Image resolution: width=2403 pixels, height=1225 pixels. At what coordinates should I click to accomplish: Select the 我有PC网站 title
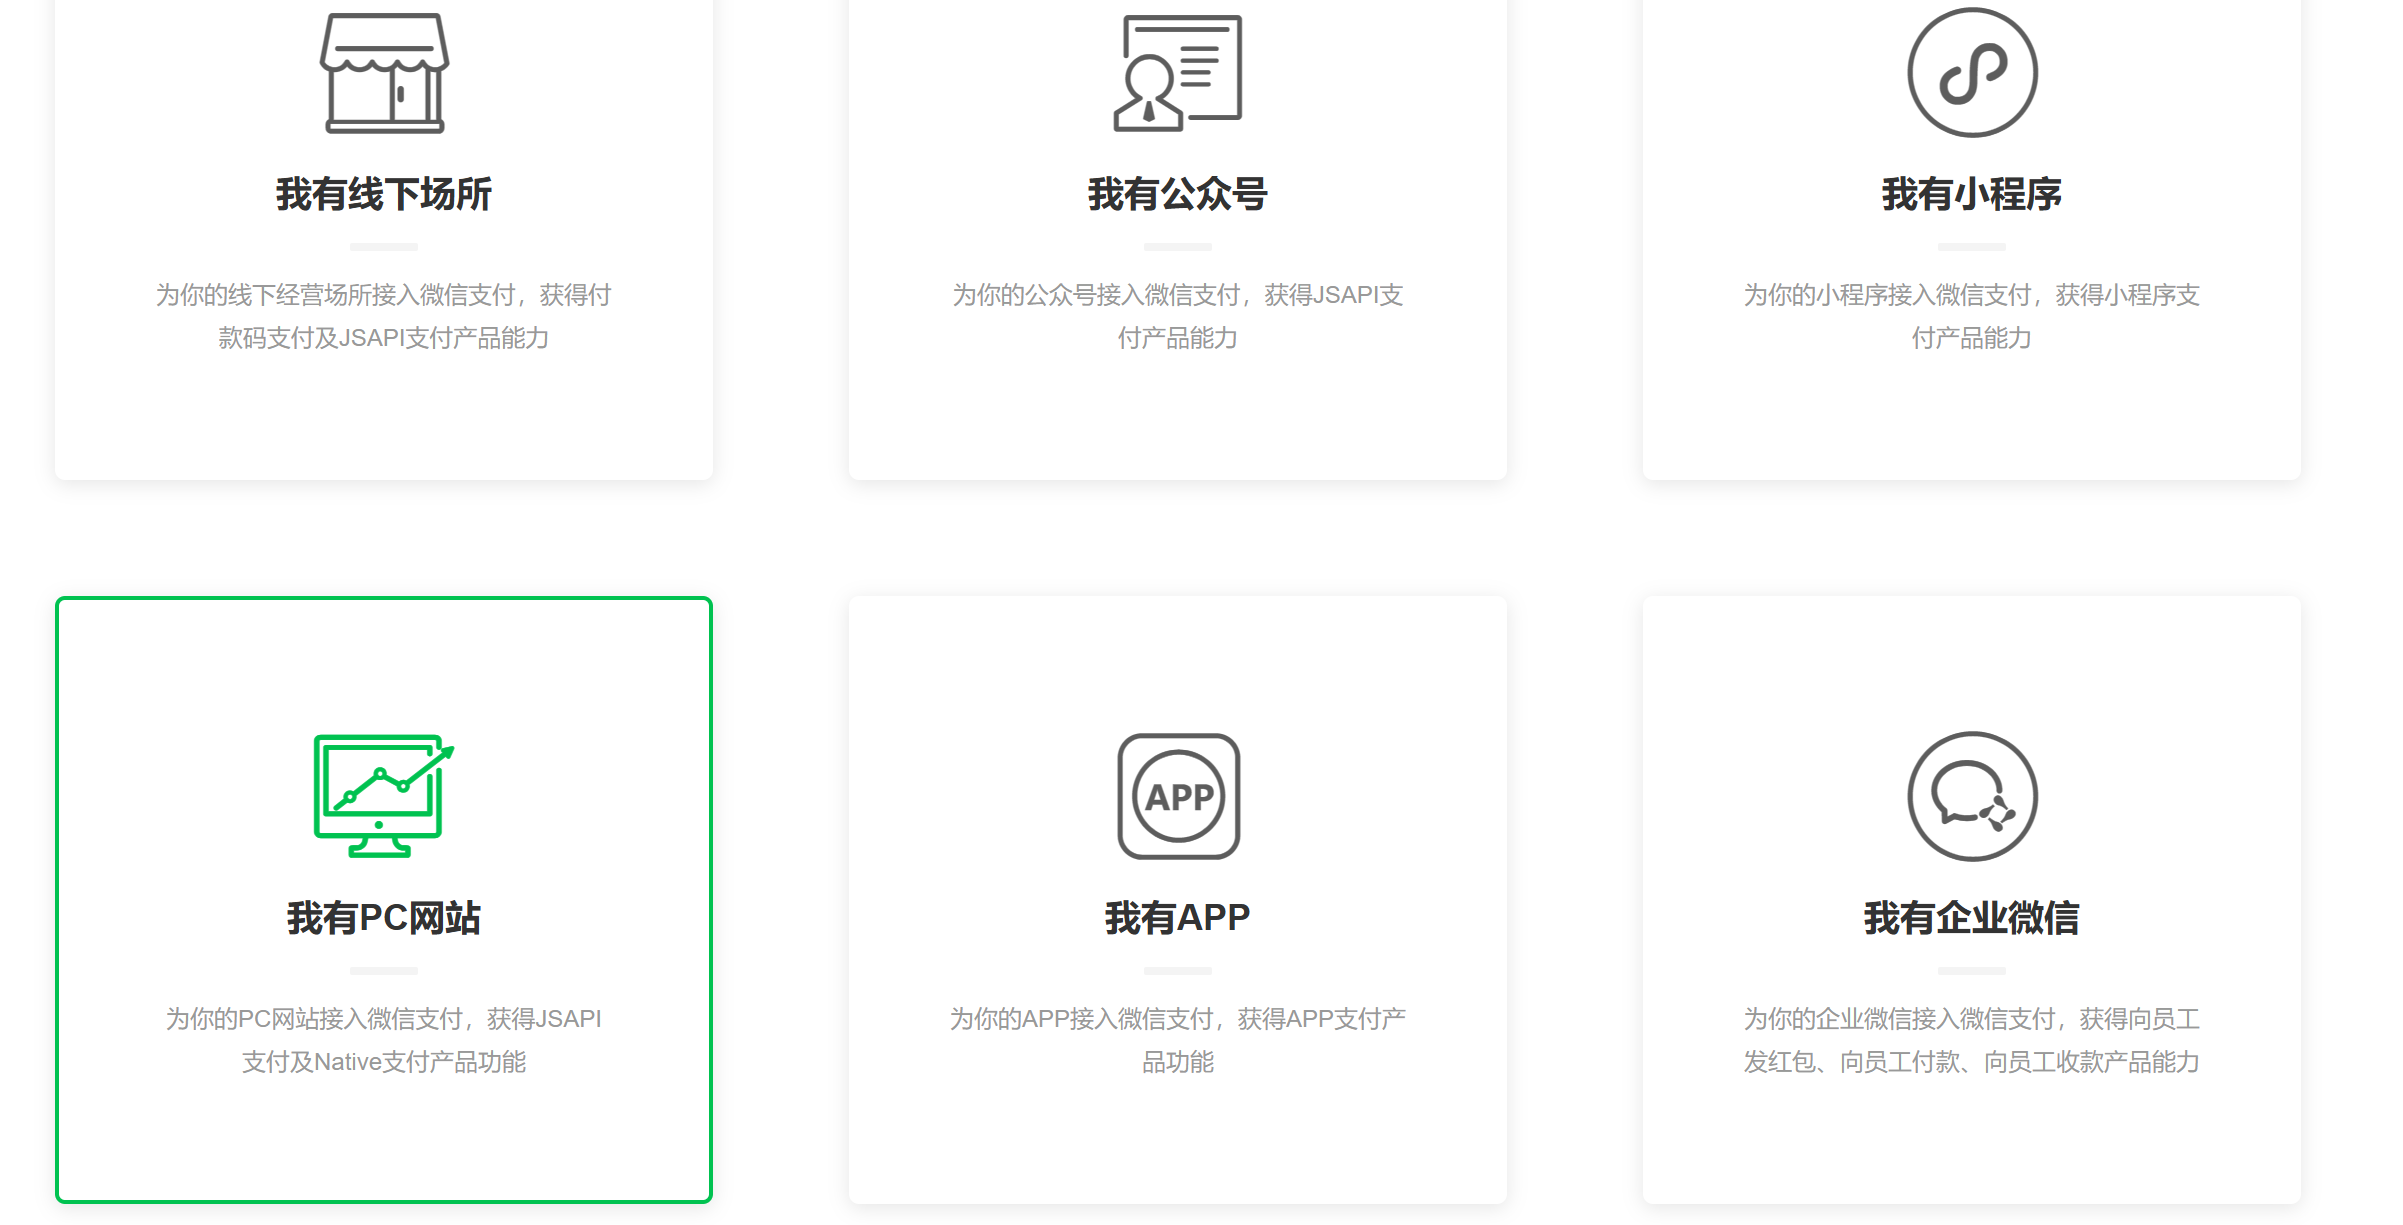(x=384, y=917)
